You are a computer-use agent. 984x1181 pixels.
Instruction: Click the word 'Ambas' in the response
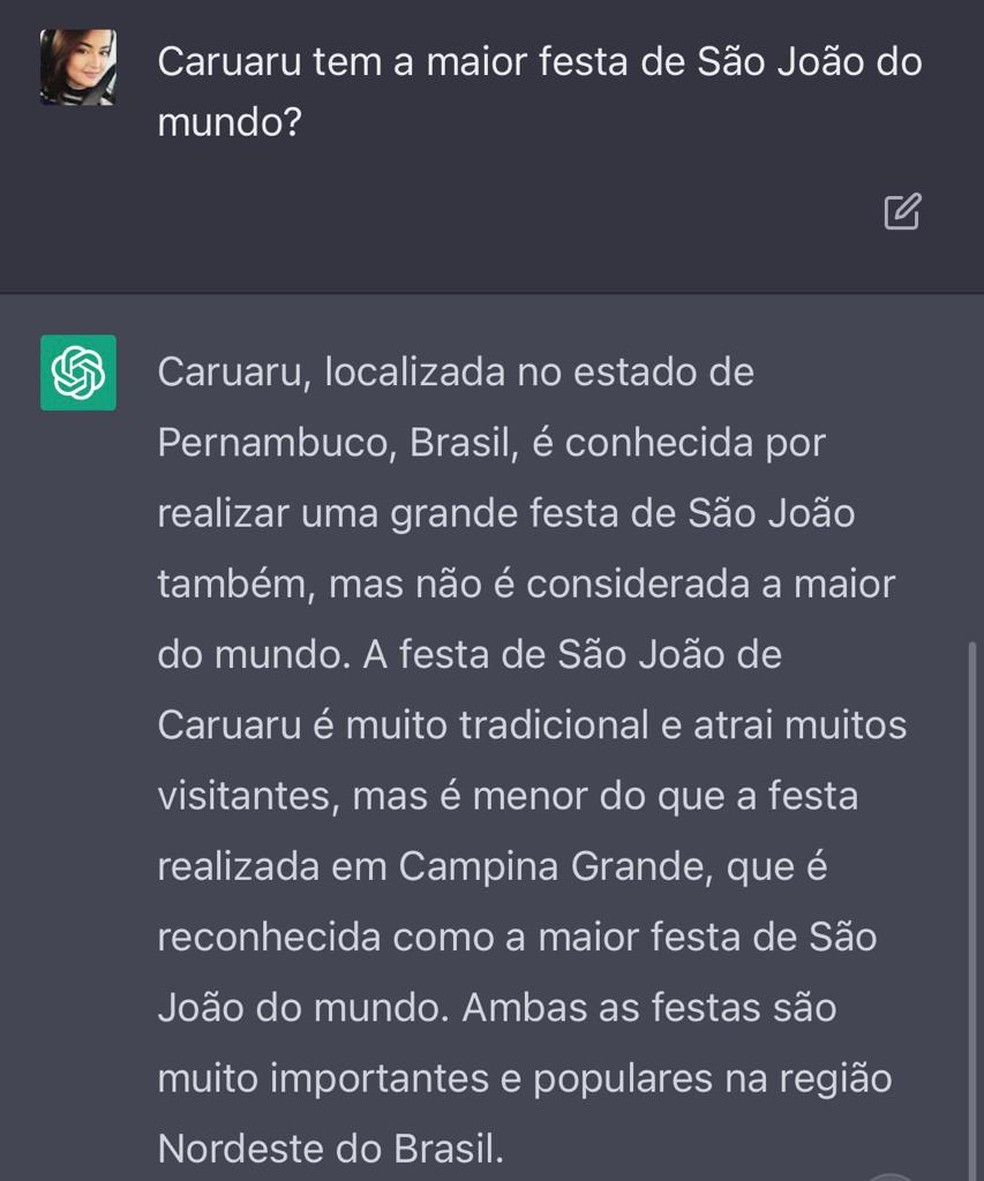tap(520, 1007)
